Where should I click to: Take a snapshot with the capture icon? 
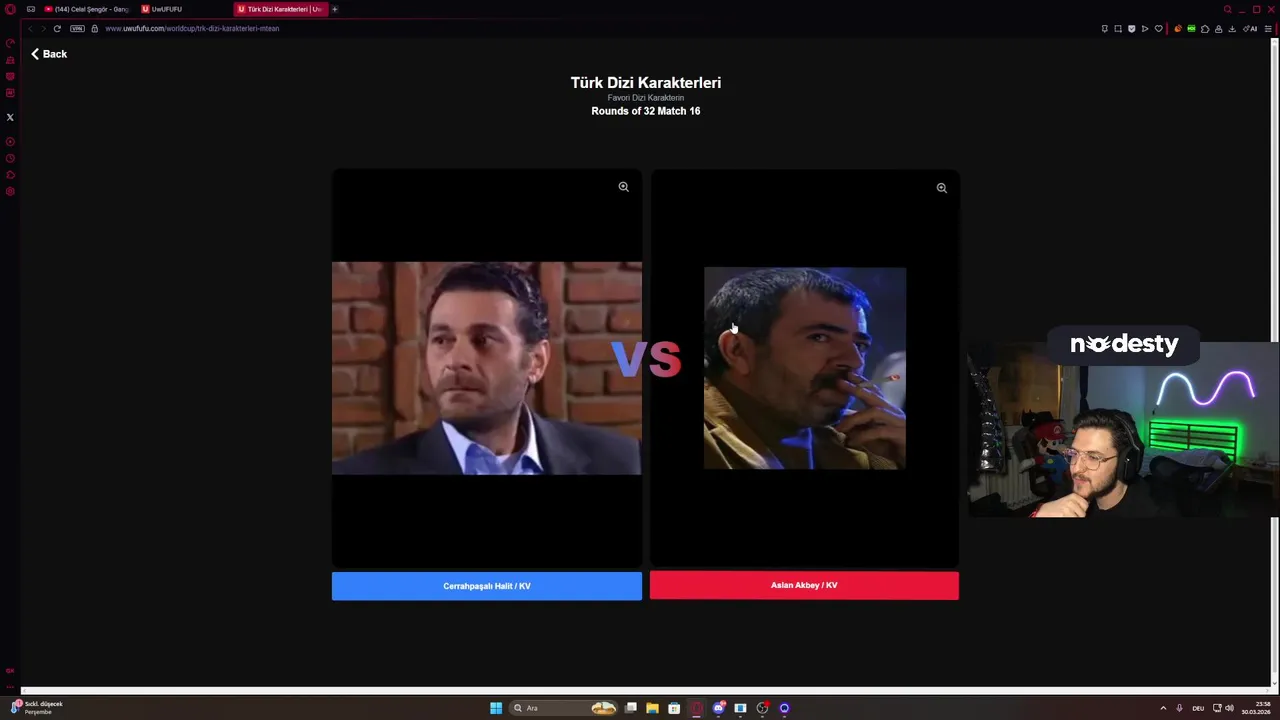(x=1118, y=29)
